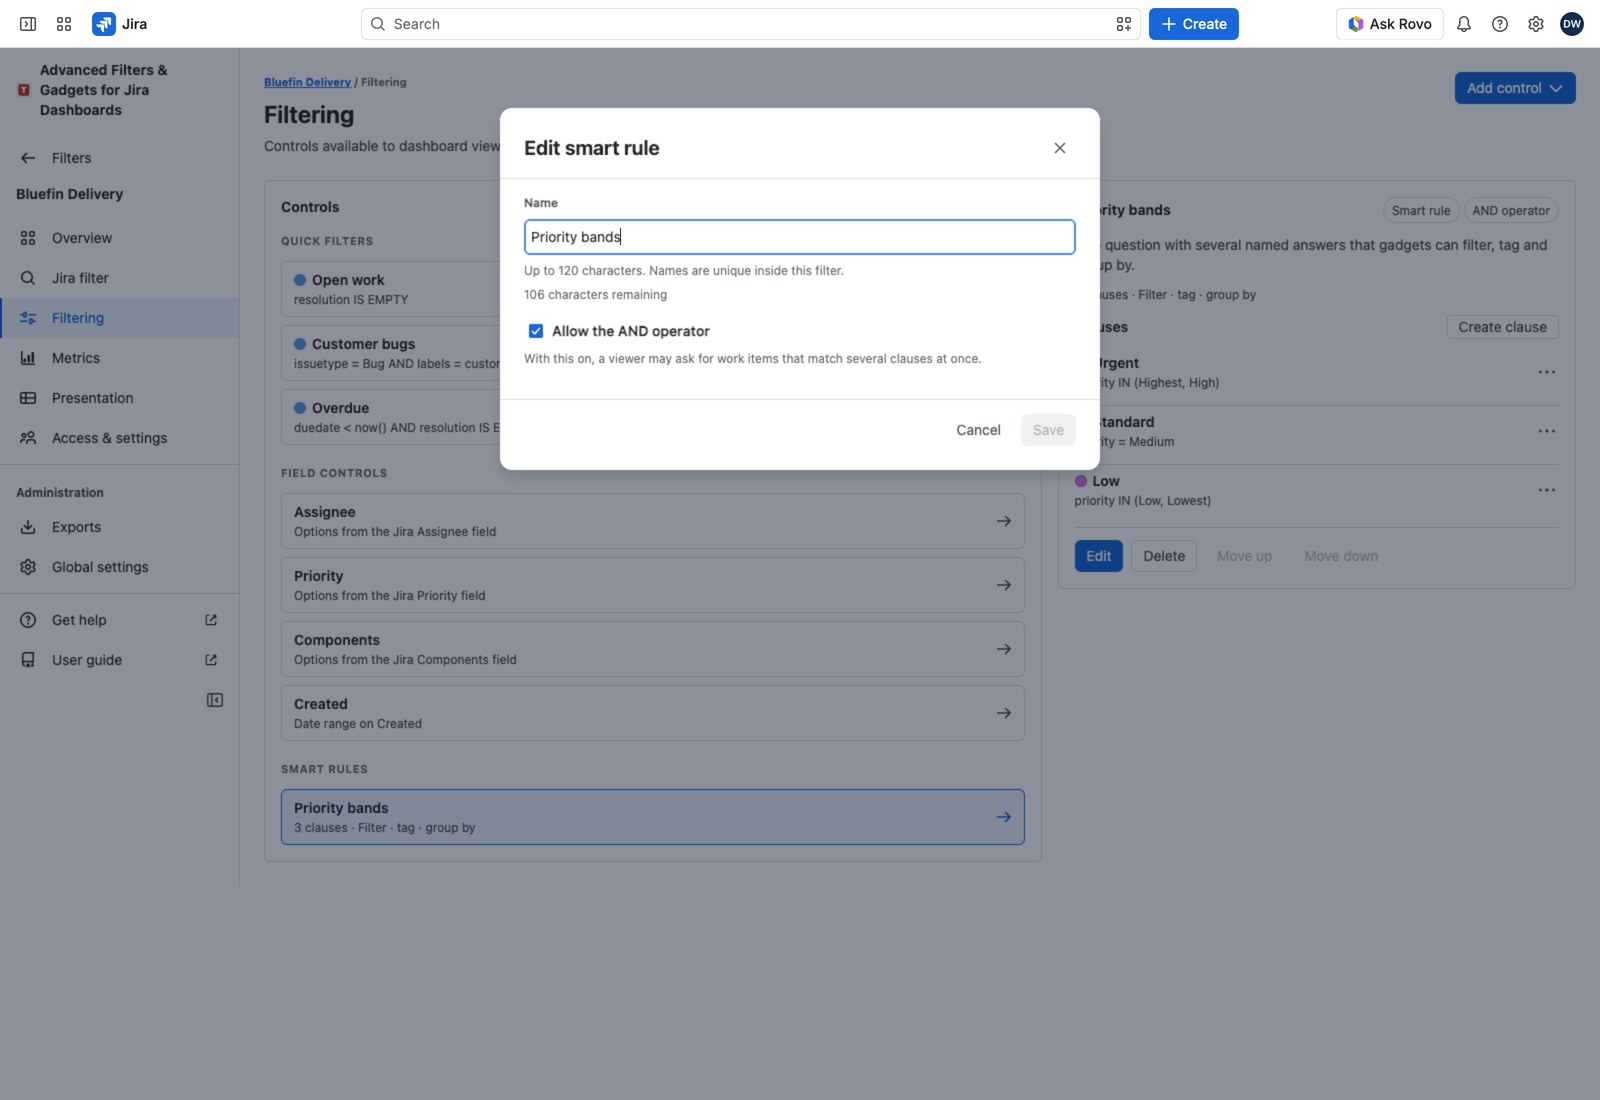Image resolution: width=1600 pixels, height=1100 pixels.
Task: Open the app switcher grid icon
Action: pos(64,24)
